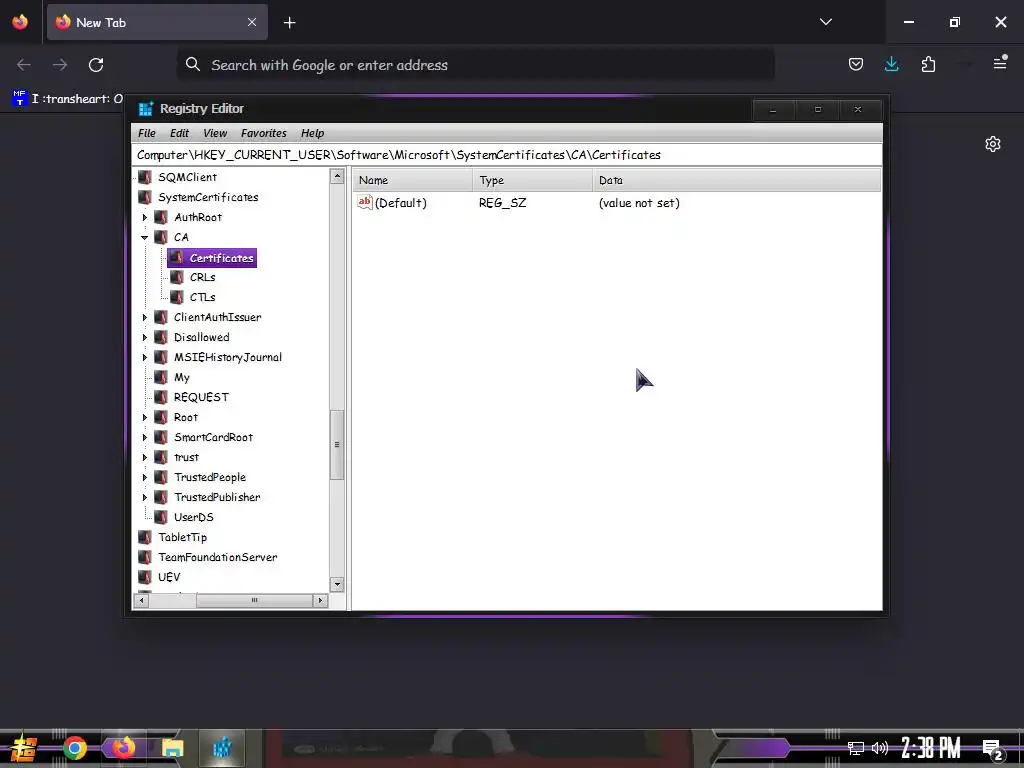Screen dimensions: 1024x768
Task: Reload the Firefox page
Action: pos(96,65)
